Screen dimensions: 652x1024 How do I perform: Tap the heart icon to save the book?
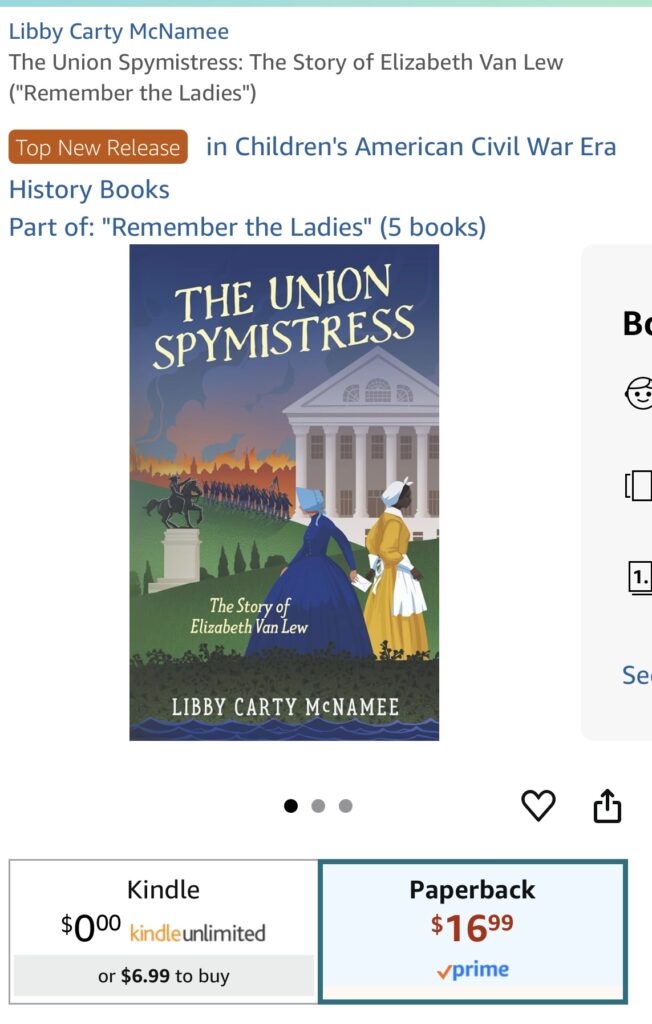click(x=538, y=805)
